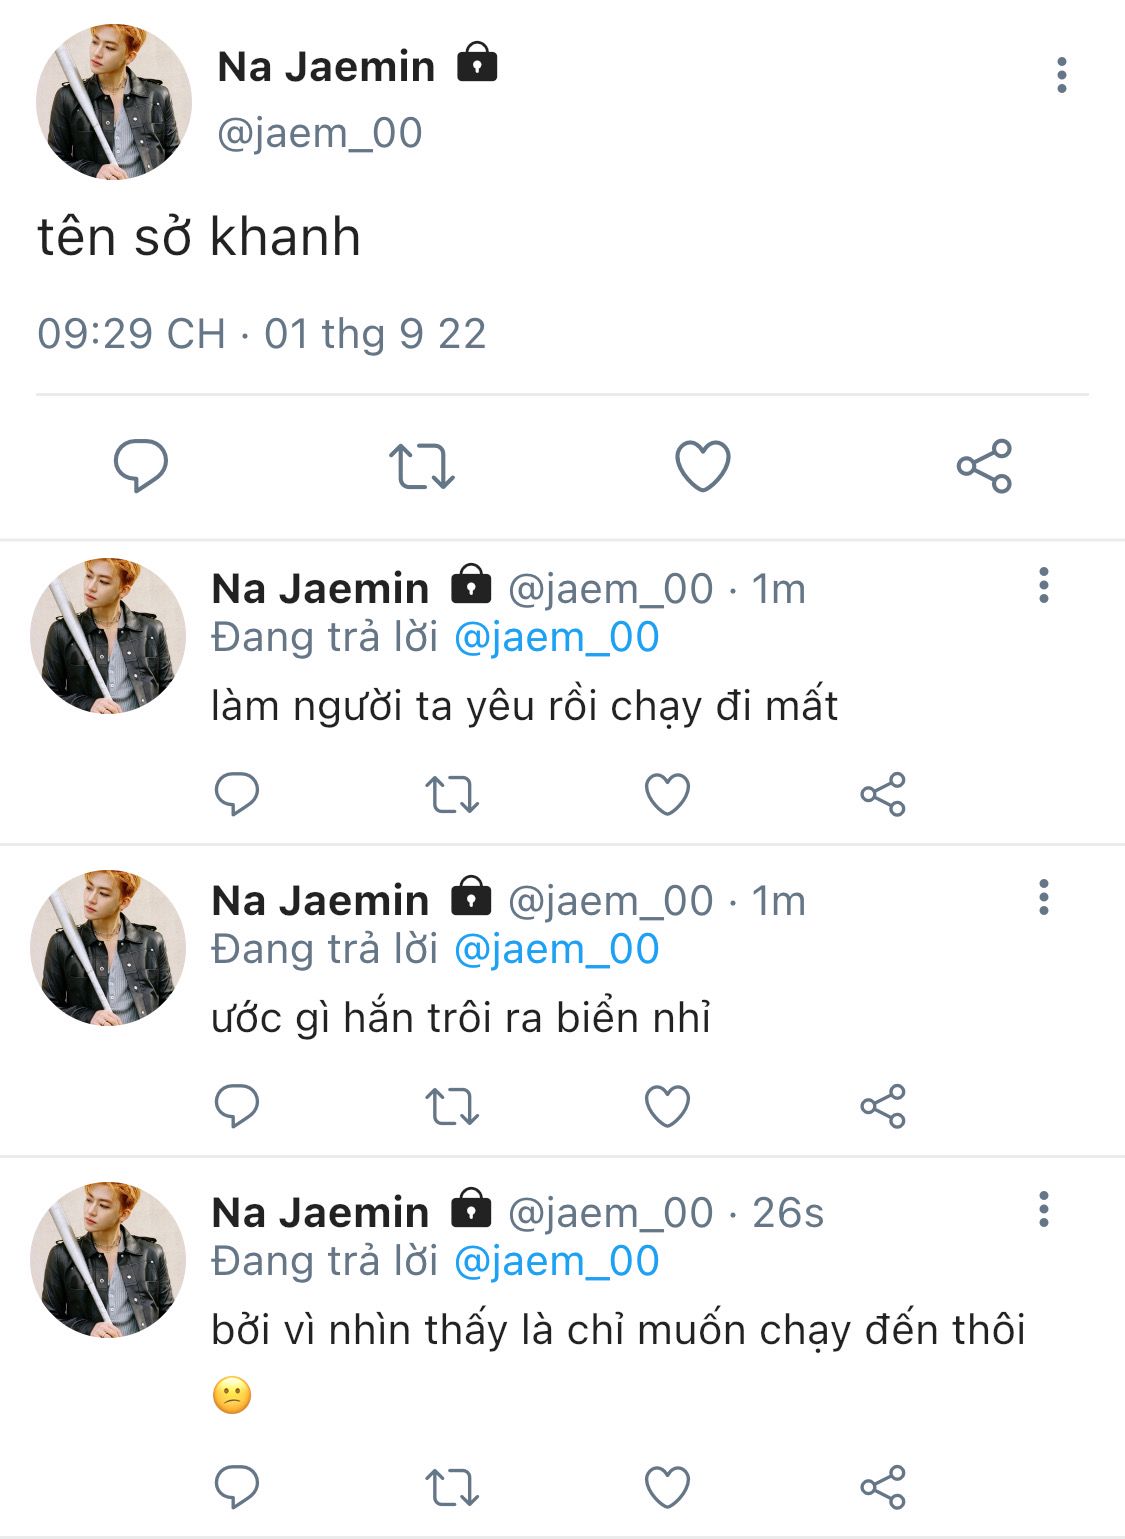Like the main "tên sở khanh" tweet
The image size is (1125, 1539).
pos(703,466)
